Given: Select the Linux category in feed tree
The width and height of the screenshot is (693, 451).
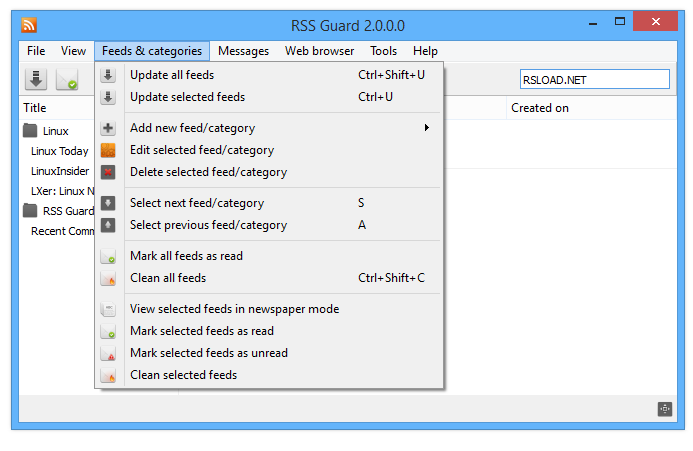Looking at the screenshot, I should (x=56, y=131).
